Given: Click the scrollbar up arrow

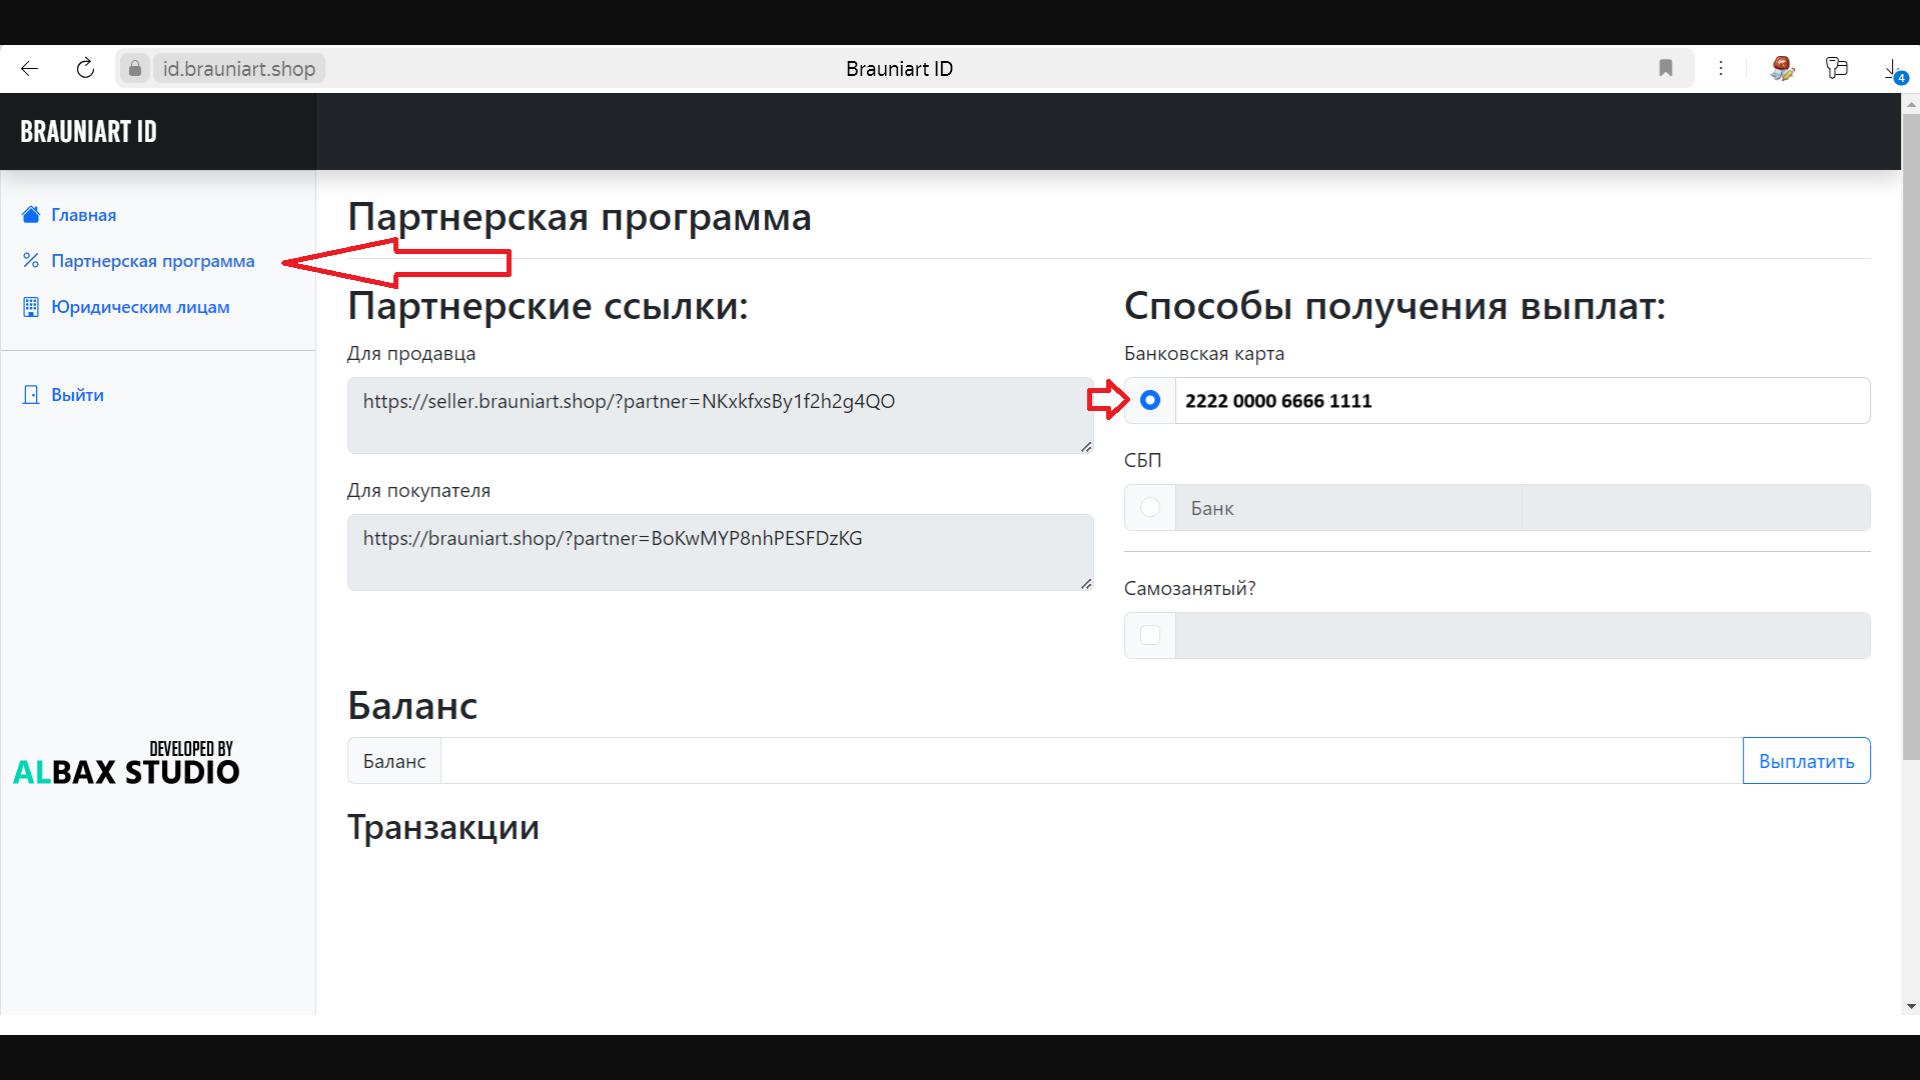Looking at the screenshot, I should 1911,103.
